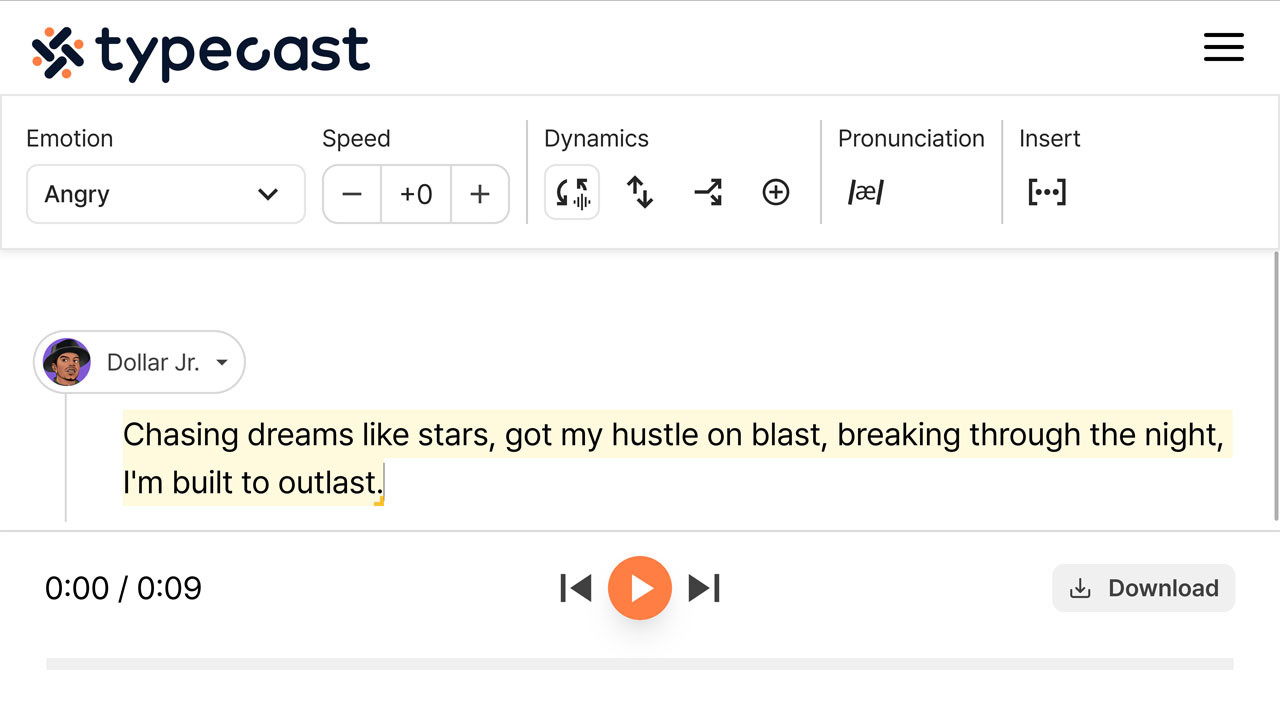
Task: Open the Download panel icon
Action: tap(1081, 588)
